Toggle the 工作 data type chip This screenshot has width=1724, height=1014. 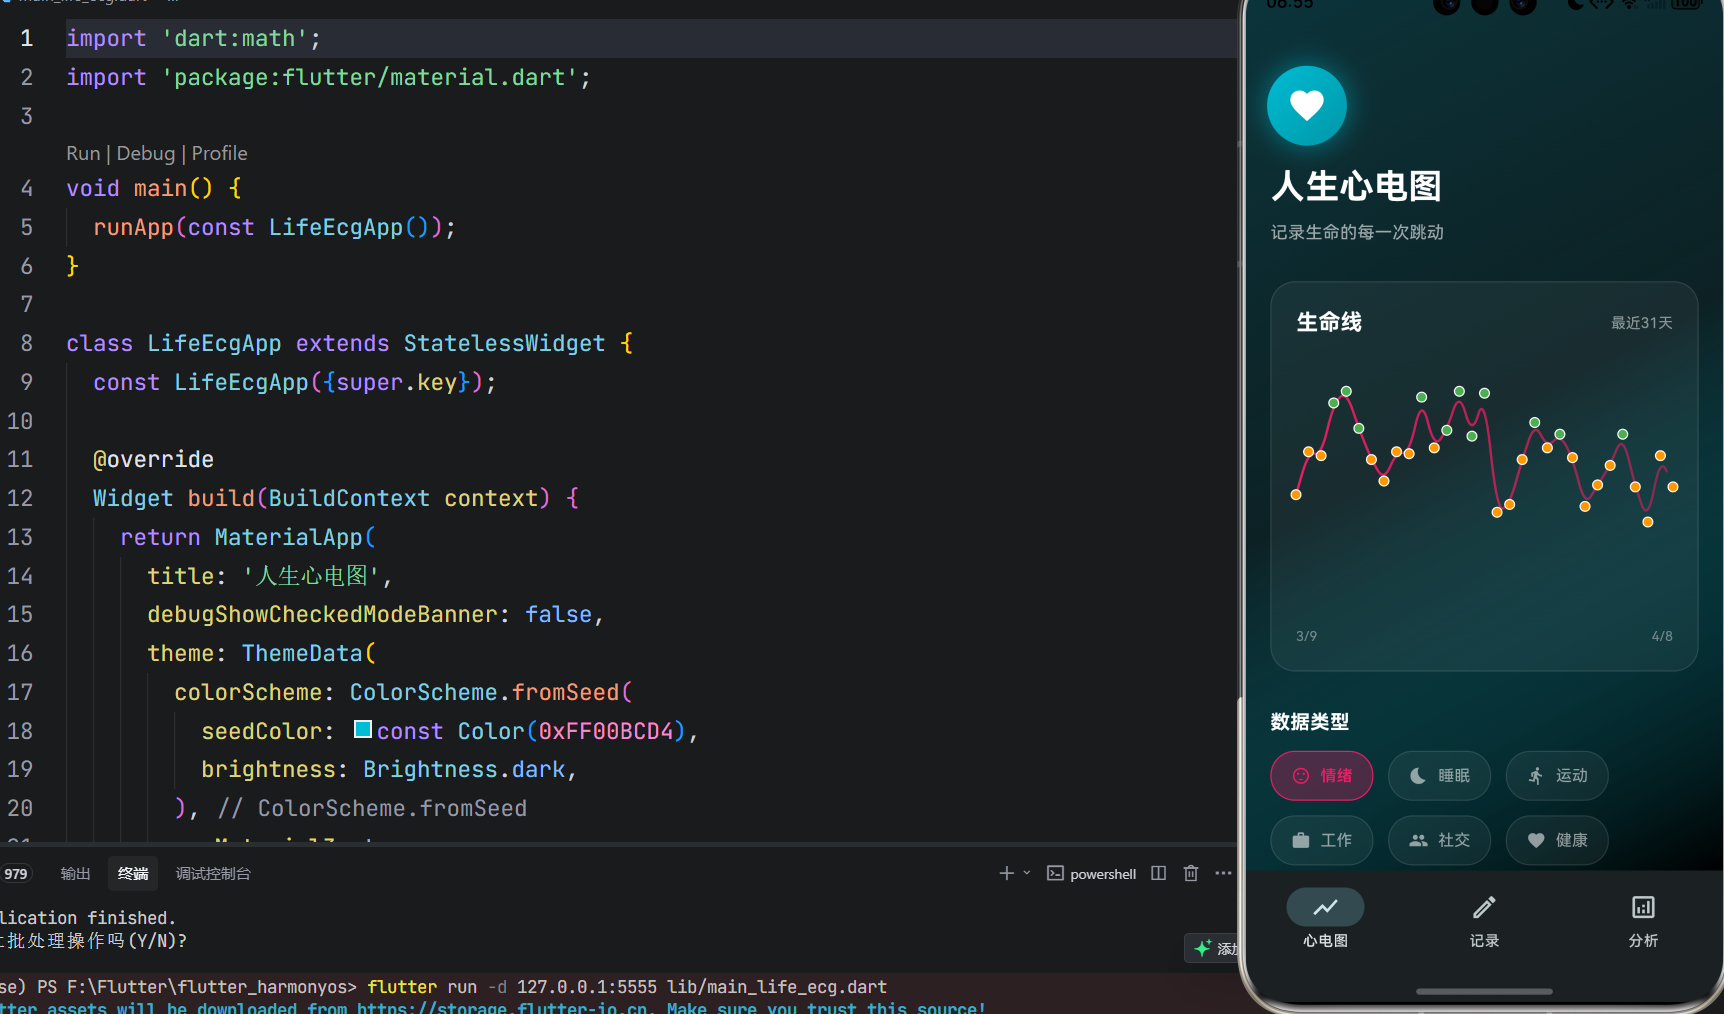[1322, 840]
